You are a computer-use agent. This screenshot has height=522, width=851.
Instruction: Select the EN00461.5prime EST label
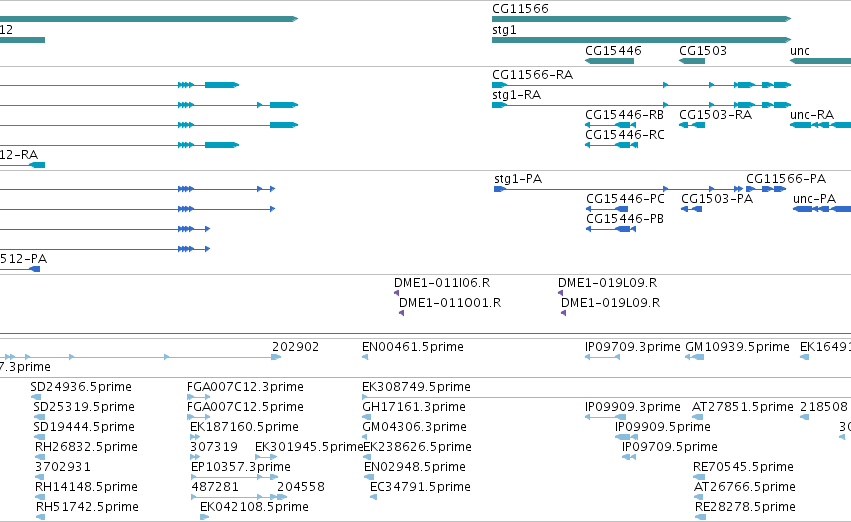413,347
